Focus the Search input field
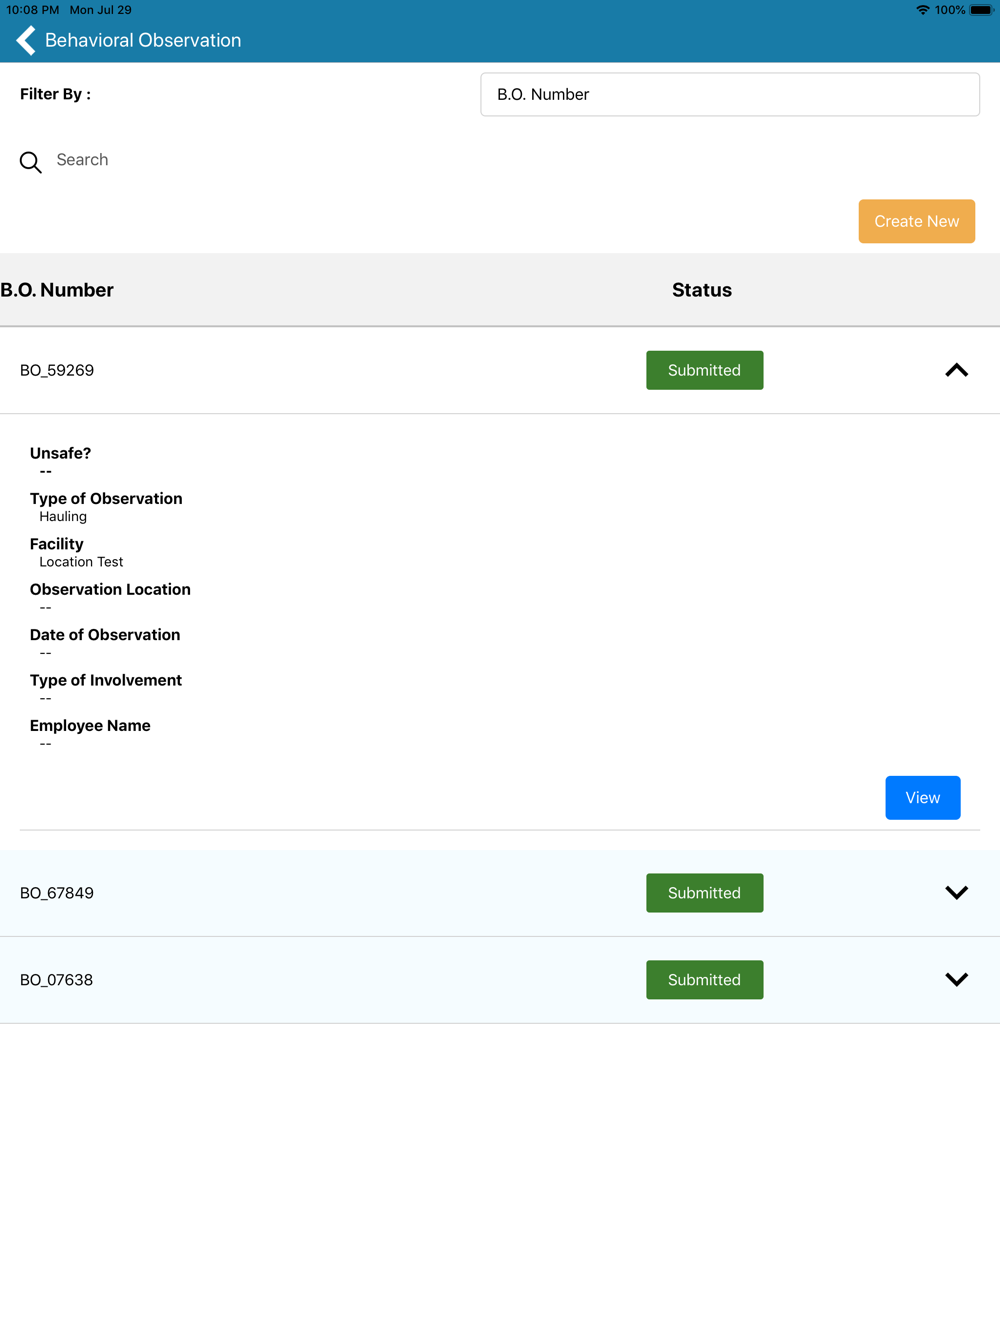This screenshot has height=1334, width=1000. pos(300,160)
